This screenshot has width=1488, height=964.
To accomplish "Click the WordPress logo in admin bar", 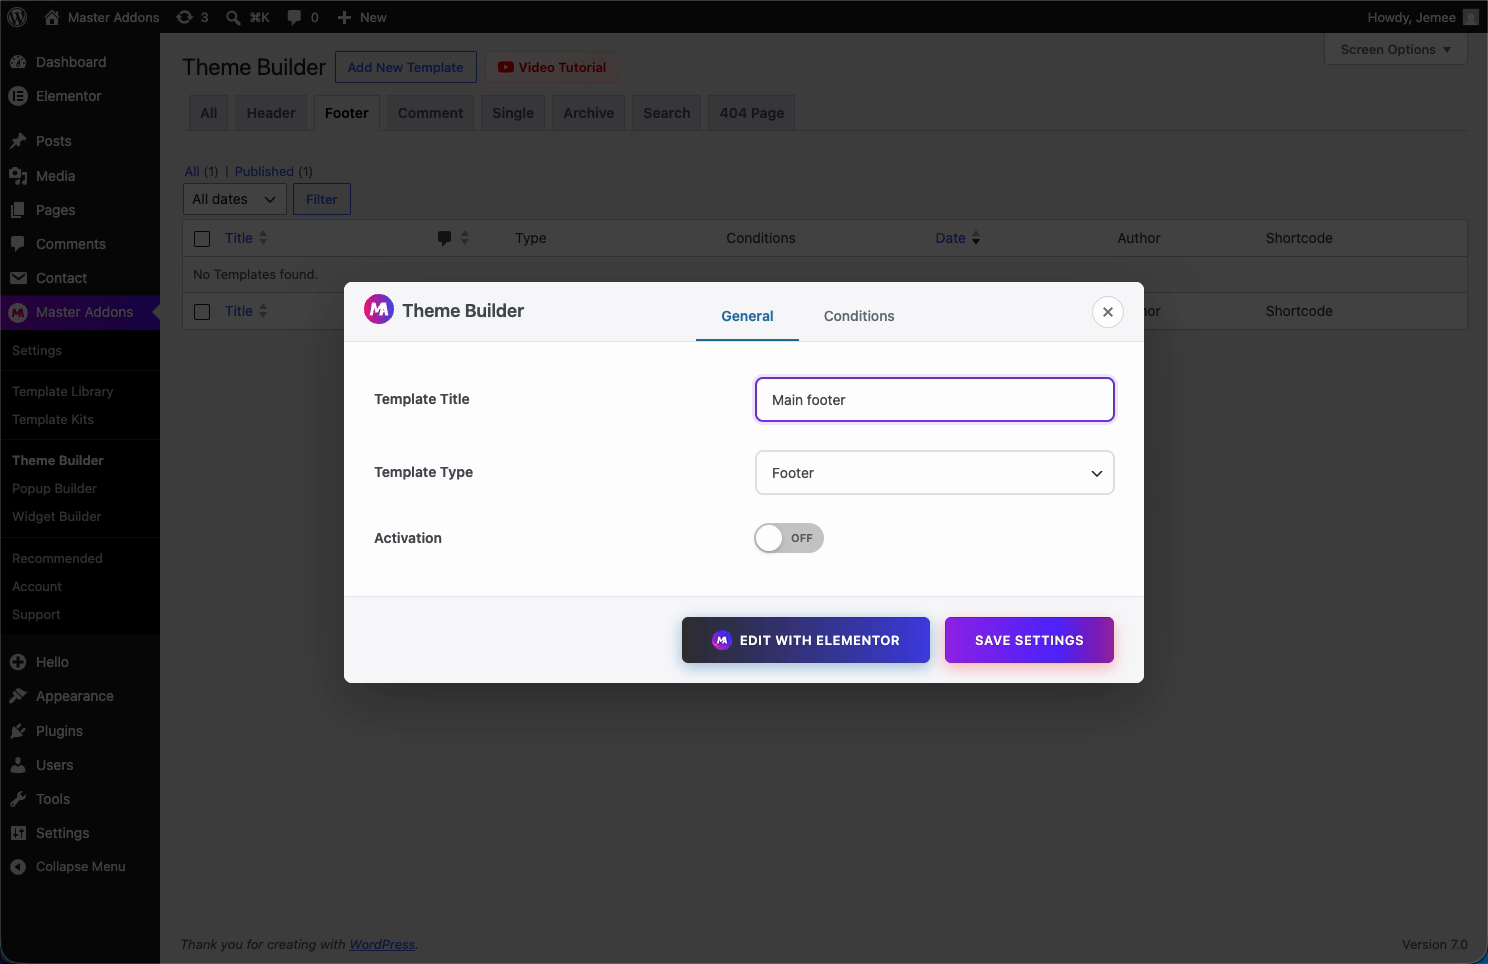I will pos(18,17).
